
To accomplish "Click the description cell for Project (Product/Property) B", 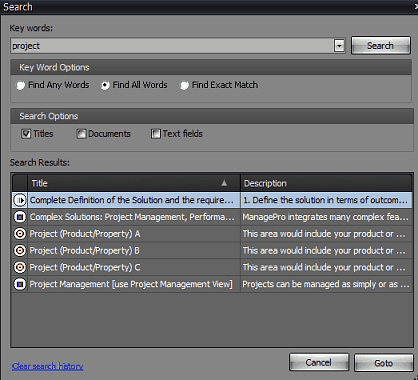I will pos(326,250).
